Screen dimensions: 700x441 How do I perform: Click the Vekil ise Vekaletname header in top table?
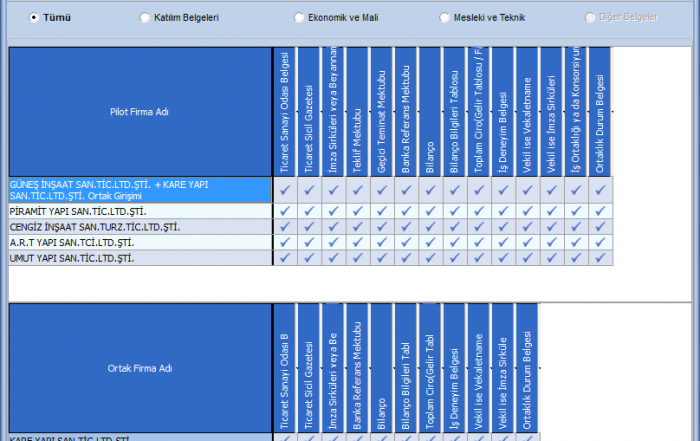(527, 112)
